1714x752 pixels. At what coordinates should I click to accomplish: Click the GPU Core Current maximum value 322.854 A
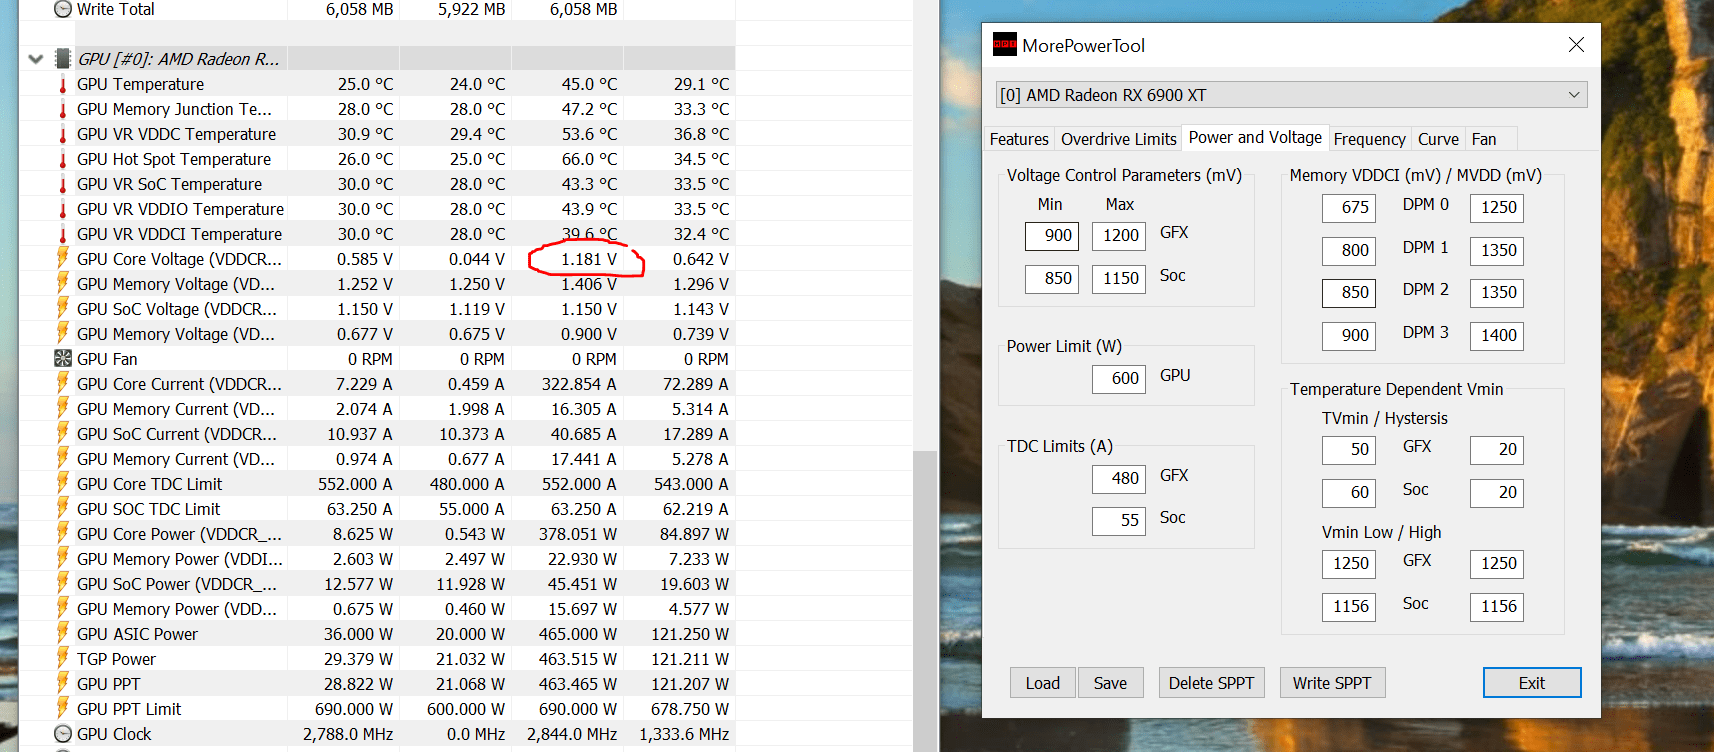pyautogui.click(x=579, y=384)
